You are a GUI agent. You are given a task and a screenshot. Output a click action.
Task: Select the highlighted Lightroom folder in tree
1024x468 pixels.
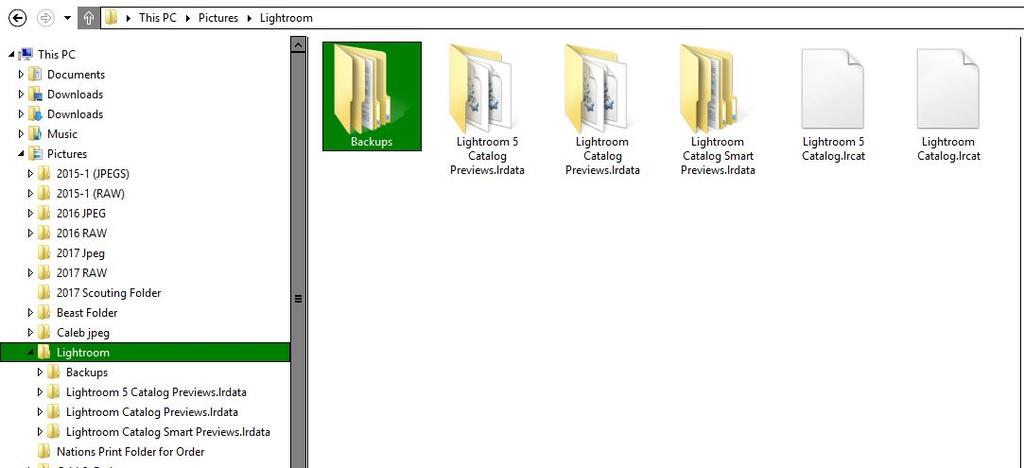[x=144, y=352]
